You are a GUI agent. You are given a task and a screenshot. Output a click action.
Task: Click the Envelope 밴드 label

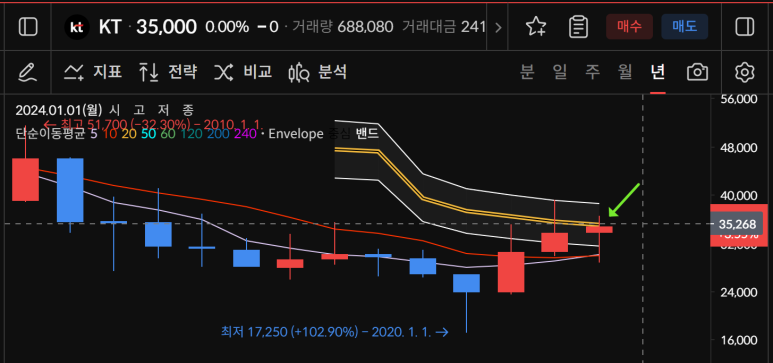(x=367, y=134)
